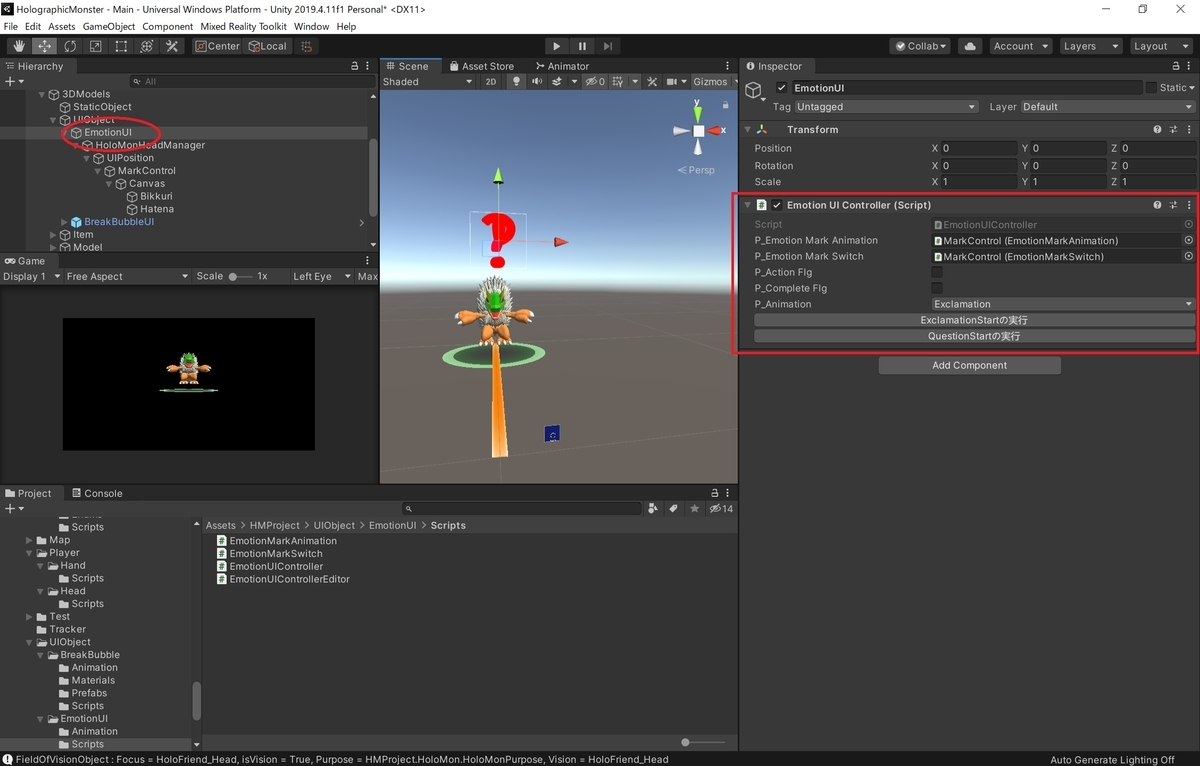Screen dimensions: 1200x766
Task: Open Tag dropdown Untagged
Action: (x=887, y=107)
